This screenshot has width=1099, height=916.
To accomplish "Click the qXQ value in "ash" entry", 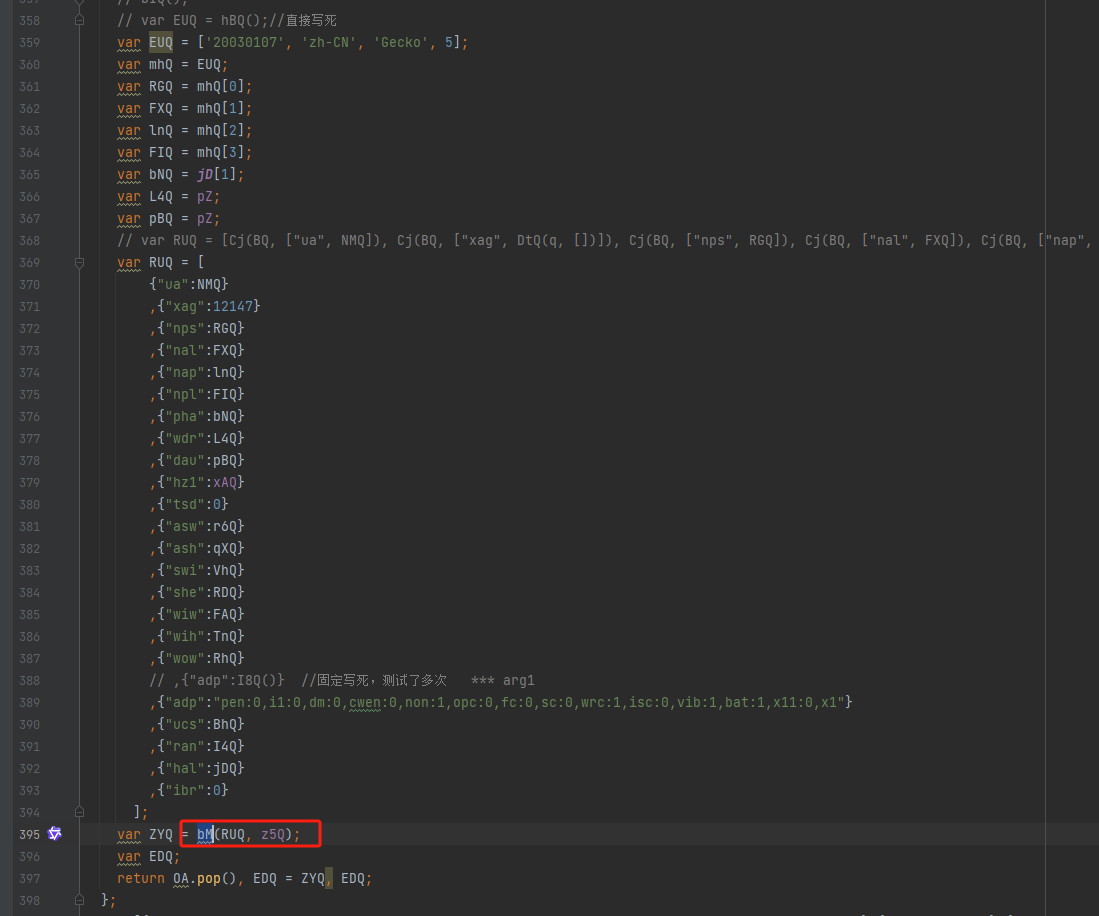I will (x=225, y=548).
